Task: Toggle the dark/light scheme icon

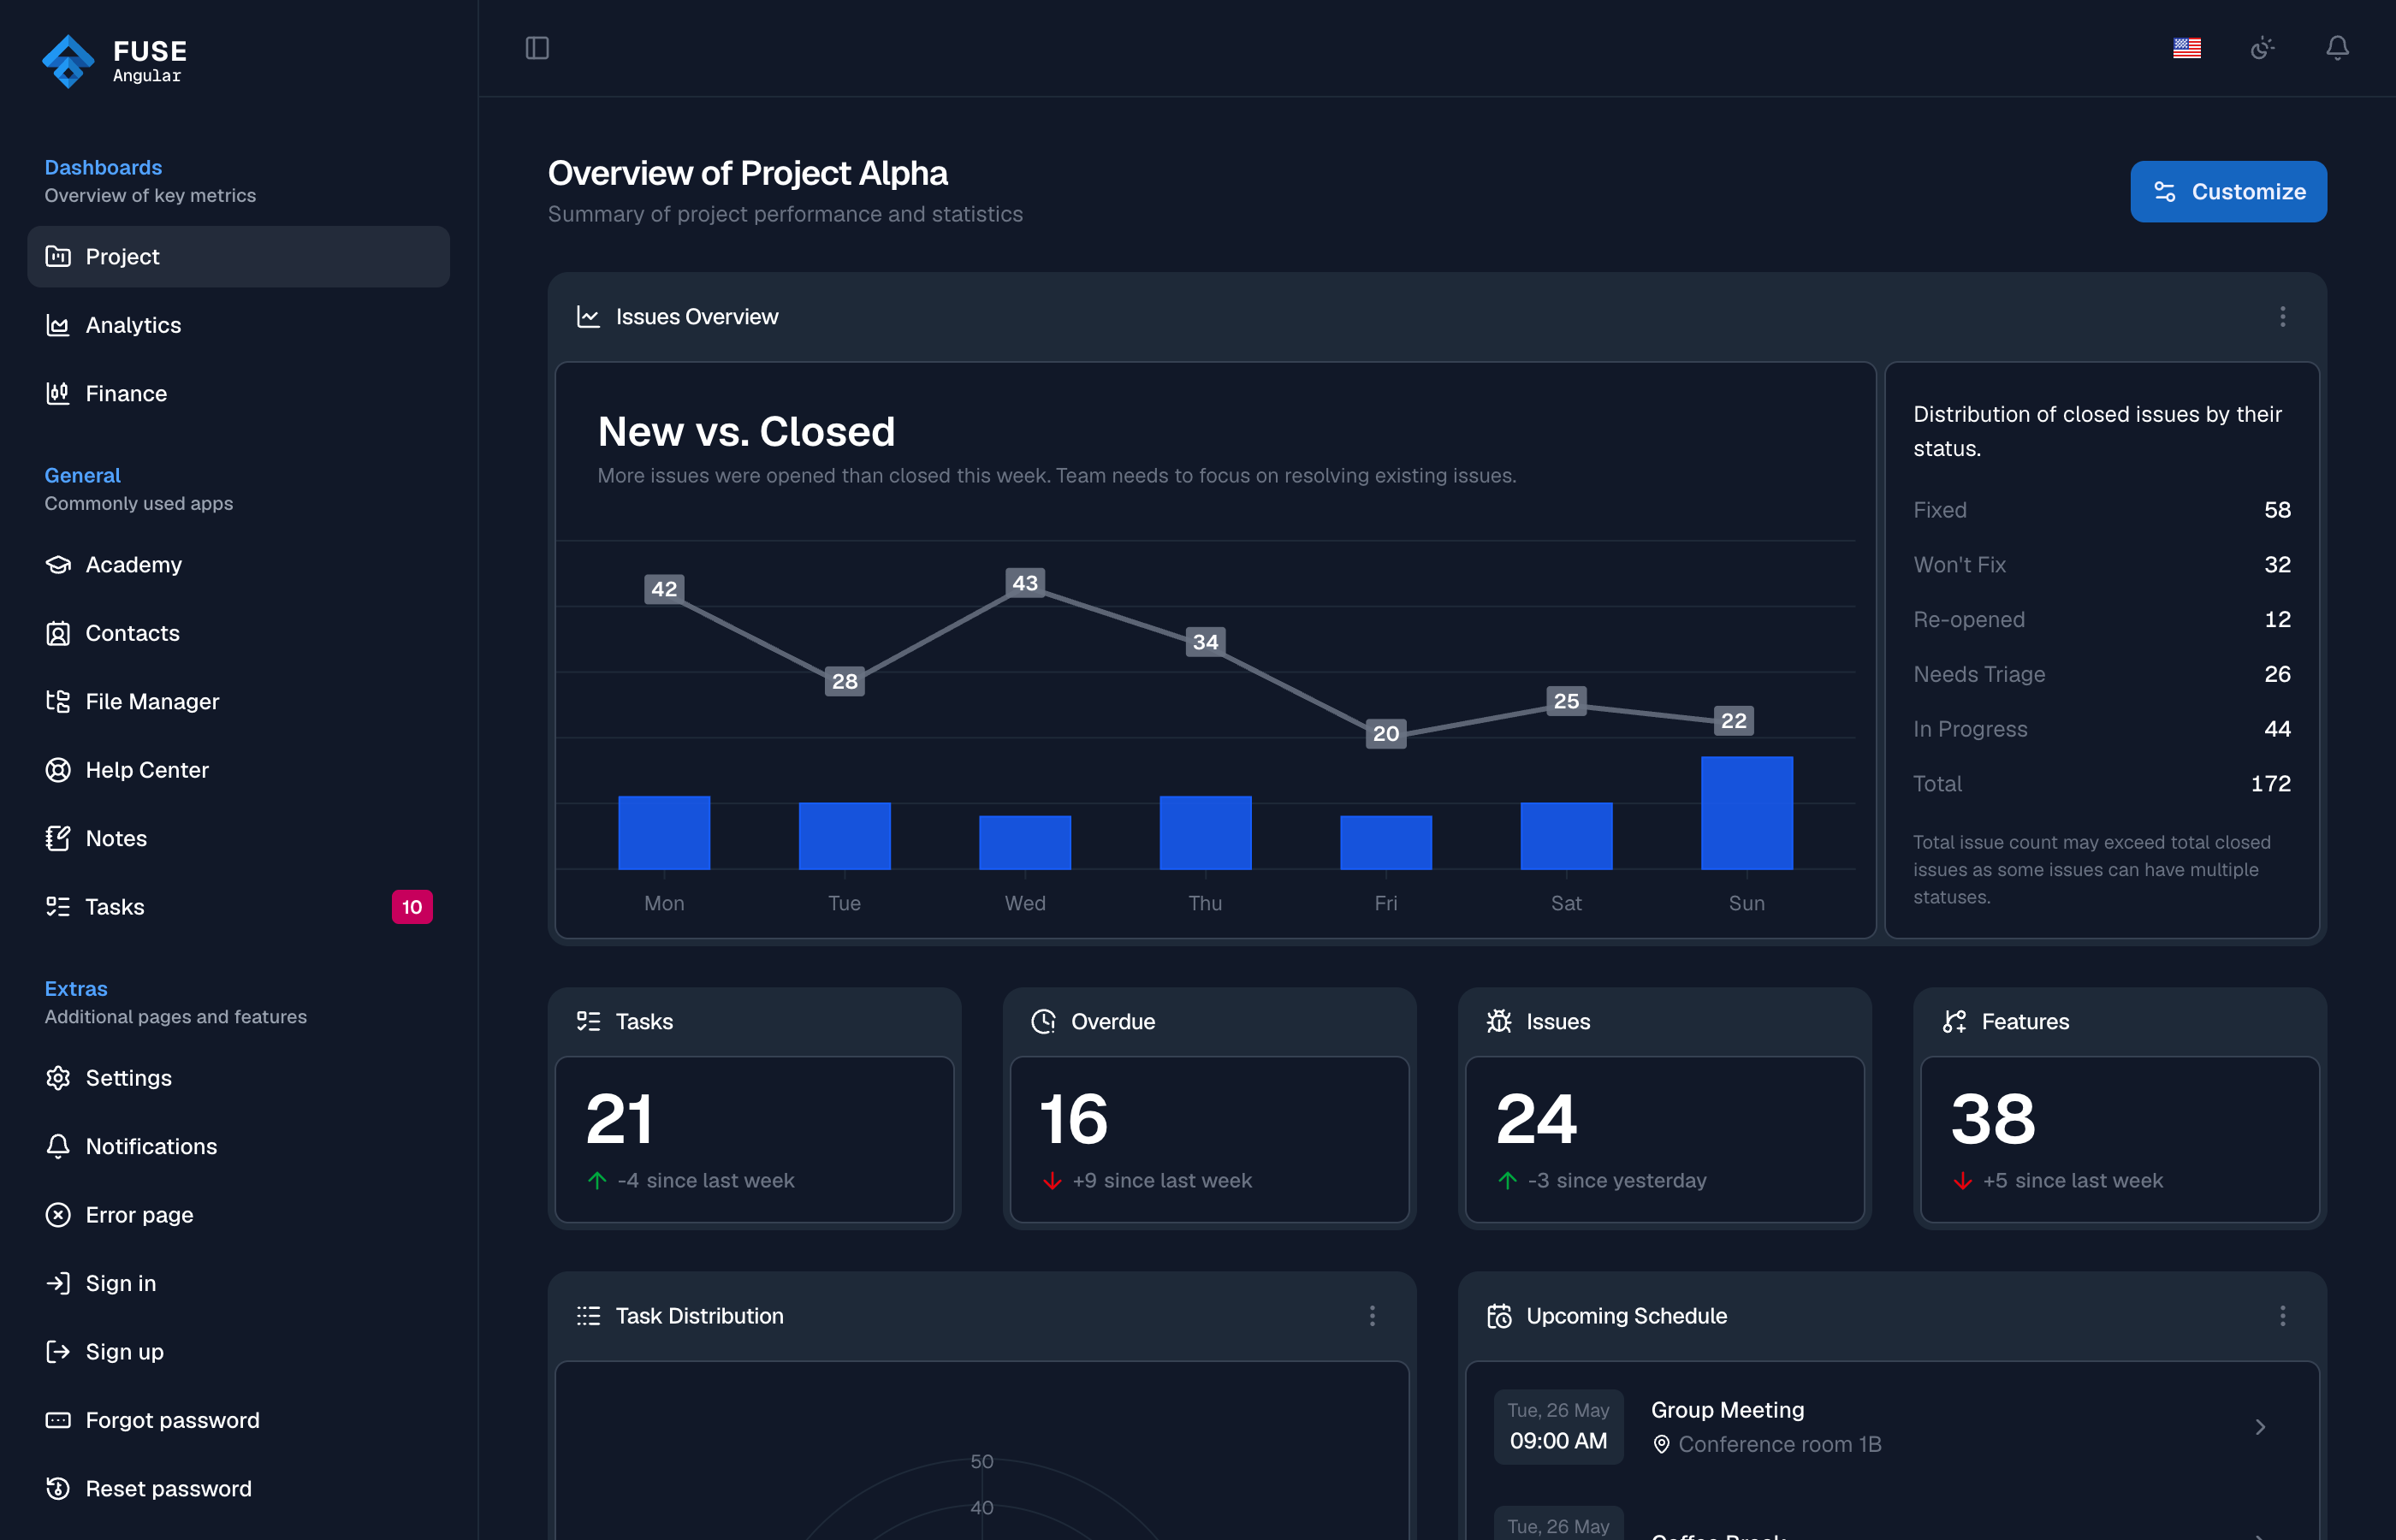Action: pos(2262,48)
